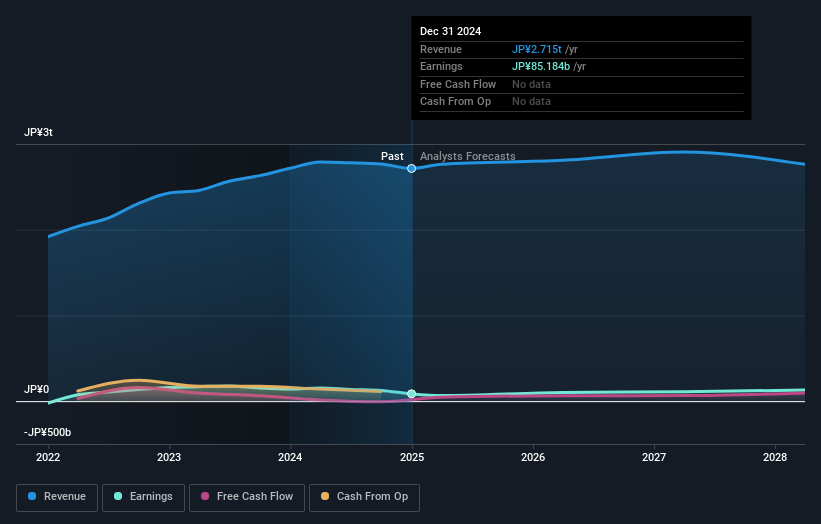
Task: Click the 2028 x-axis label
Action: click(x=775, y=457)
